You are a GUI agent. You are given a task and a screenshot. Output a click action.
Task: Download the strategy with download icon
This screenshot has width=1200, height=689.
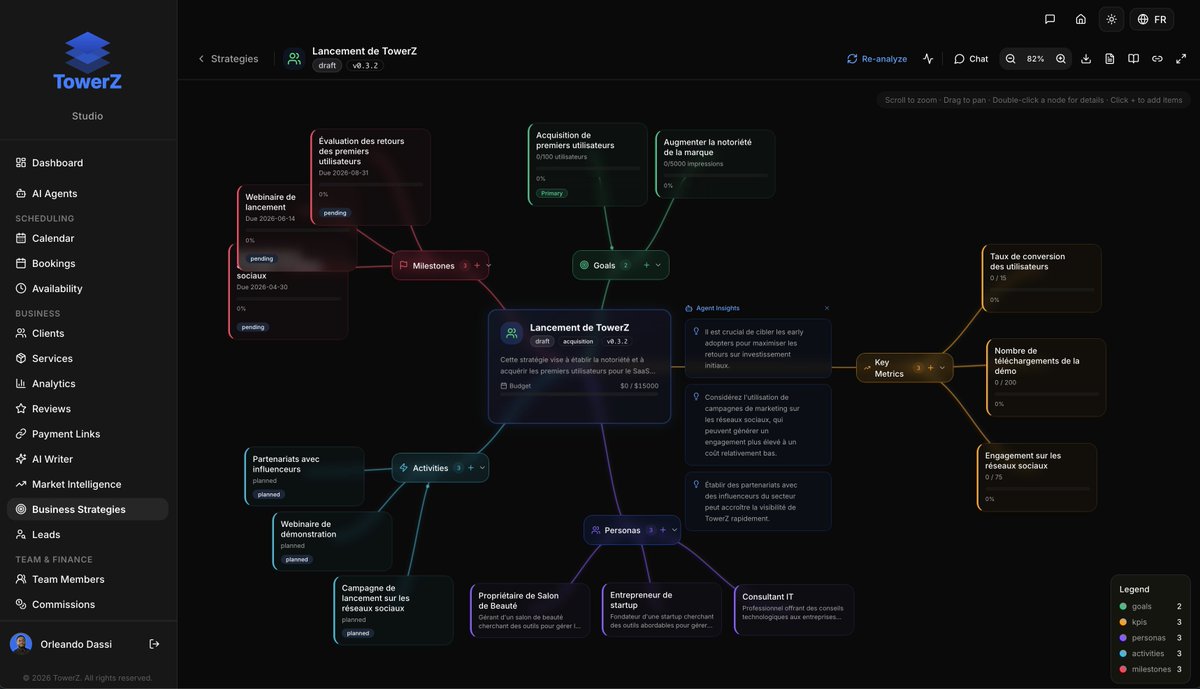coord(1086,59)
